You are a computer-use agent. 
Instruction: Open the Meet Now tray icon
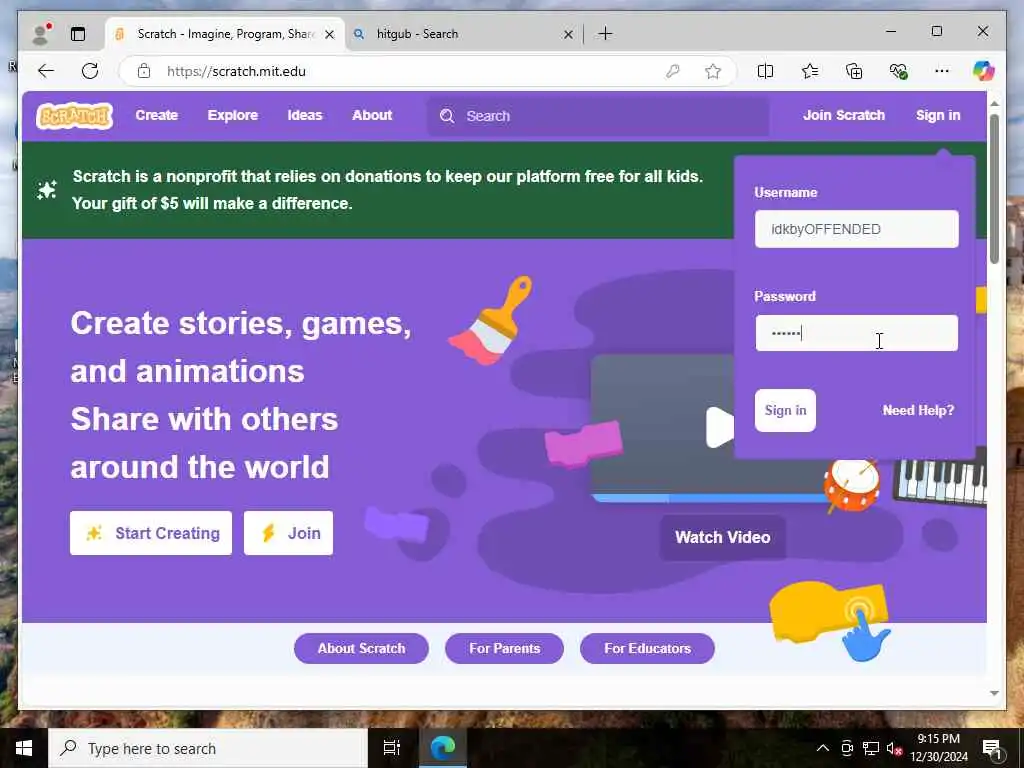[x=847, y=748]
